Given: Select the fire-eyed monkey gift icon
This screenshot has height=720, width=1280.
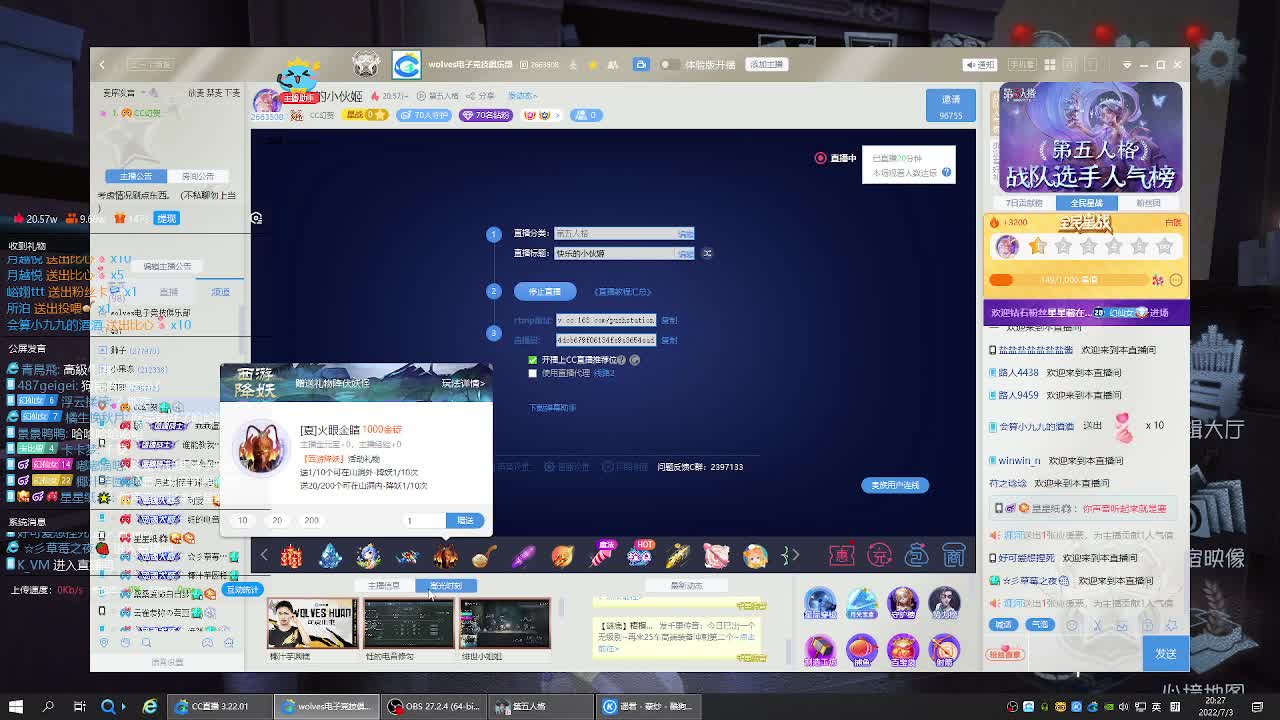Looking at the screenshot, I should (x=446, y=555).
